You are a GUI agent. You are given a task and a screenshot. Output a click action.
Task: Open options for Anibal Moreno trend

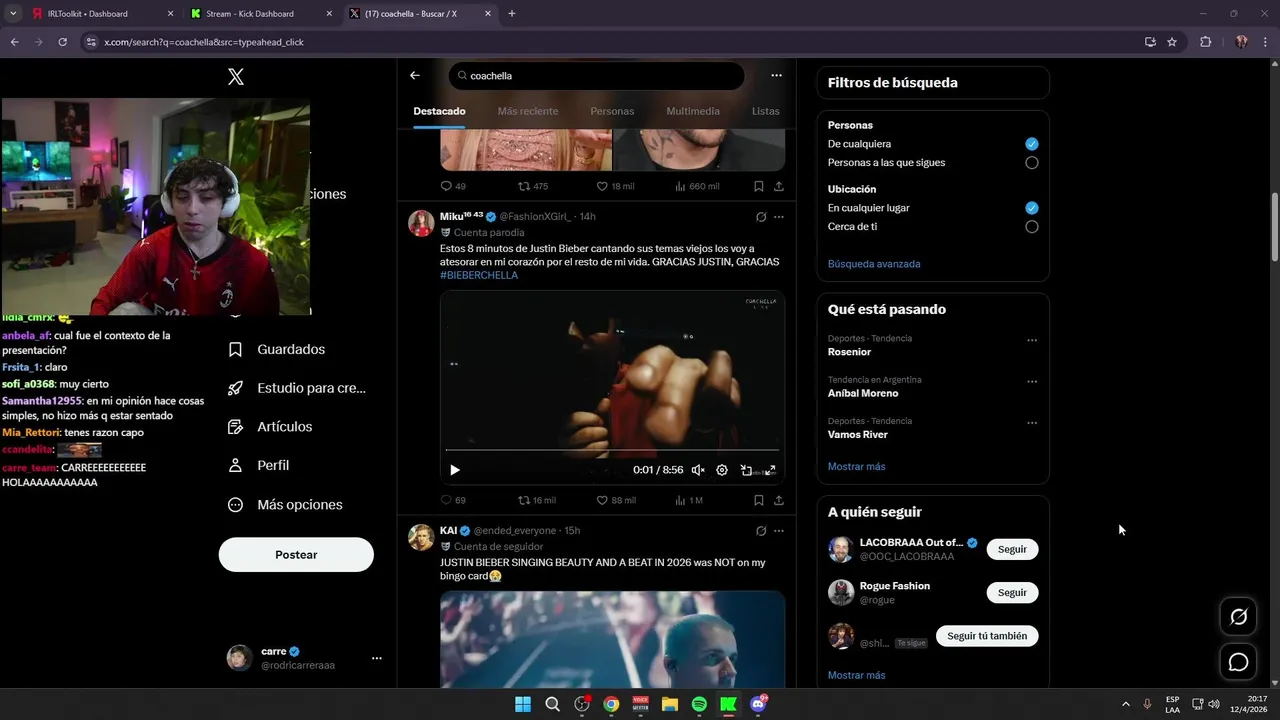(1032, 382)
